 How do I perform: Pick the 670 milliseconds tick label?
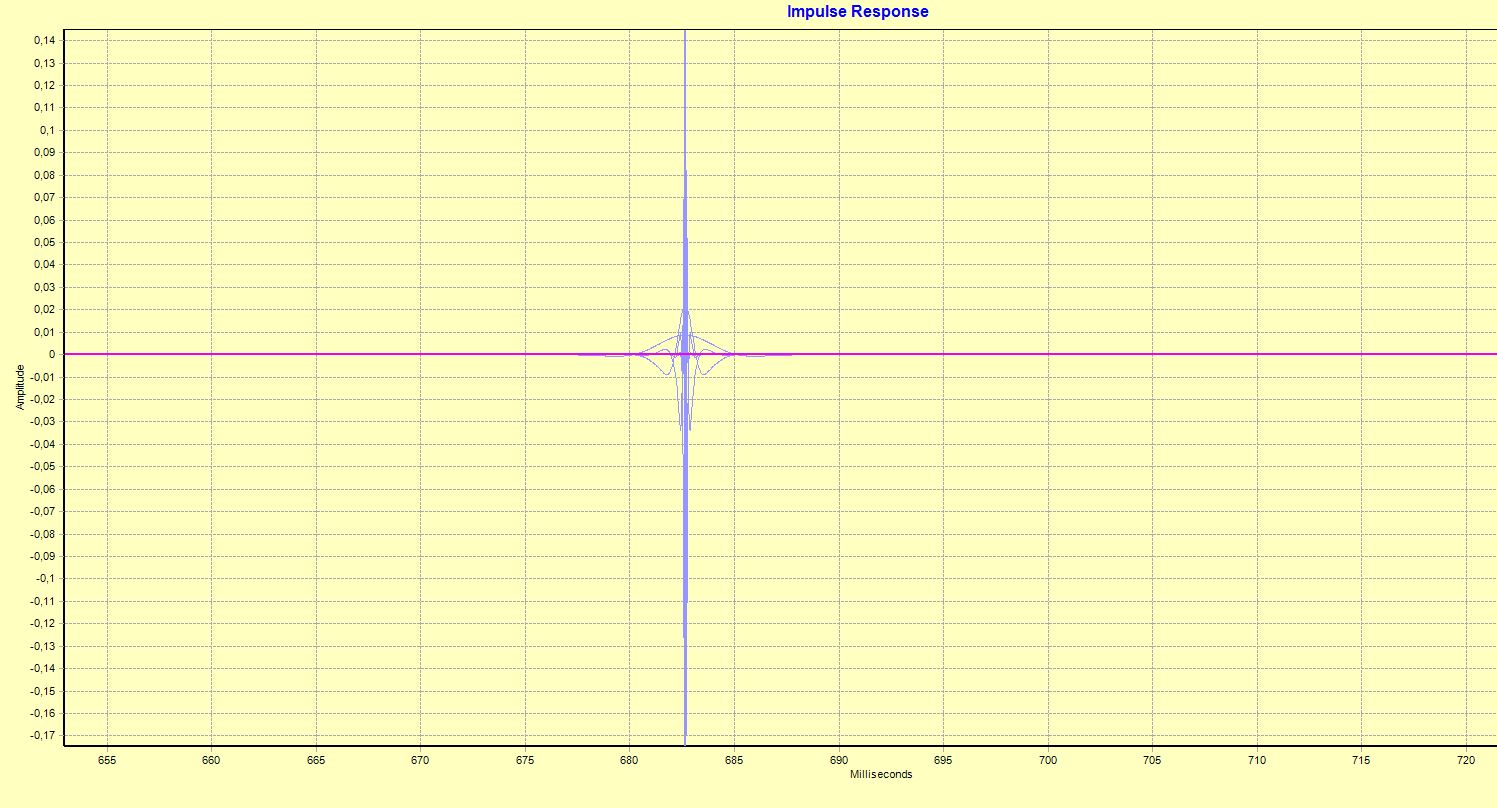coord(420,759)
